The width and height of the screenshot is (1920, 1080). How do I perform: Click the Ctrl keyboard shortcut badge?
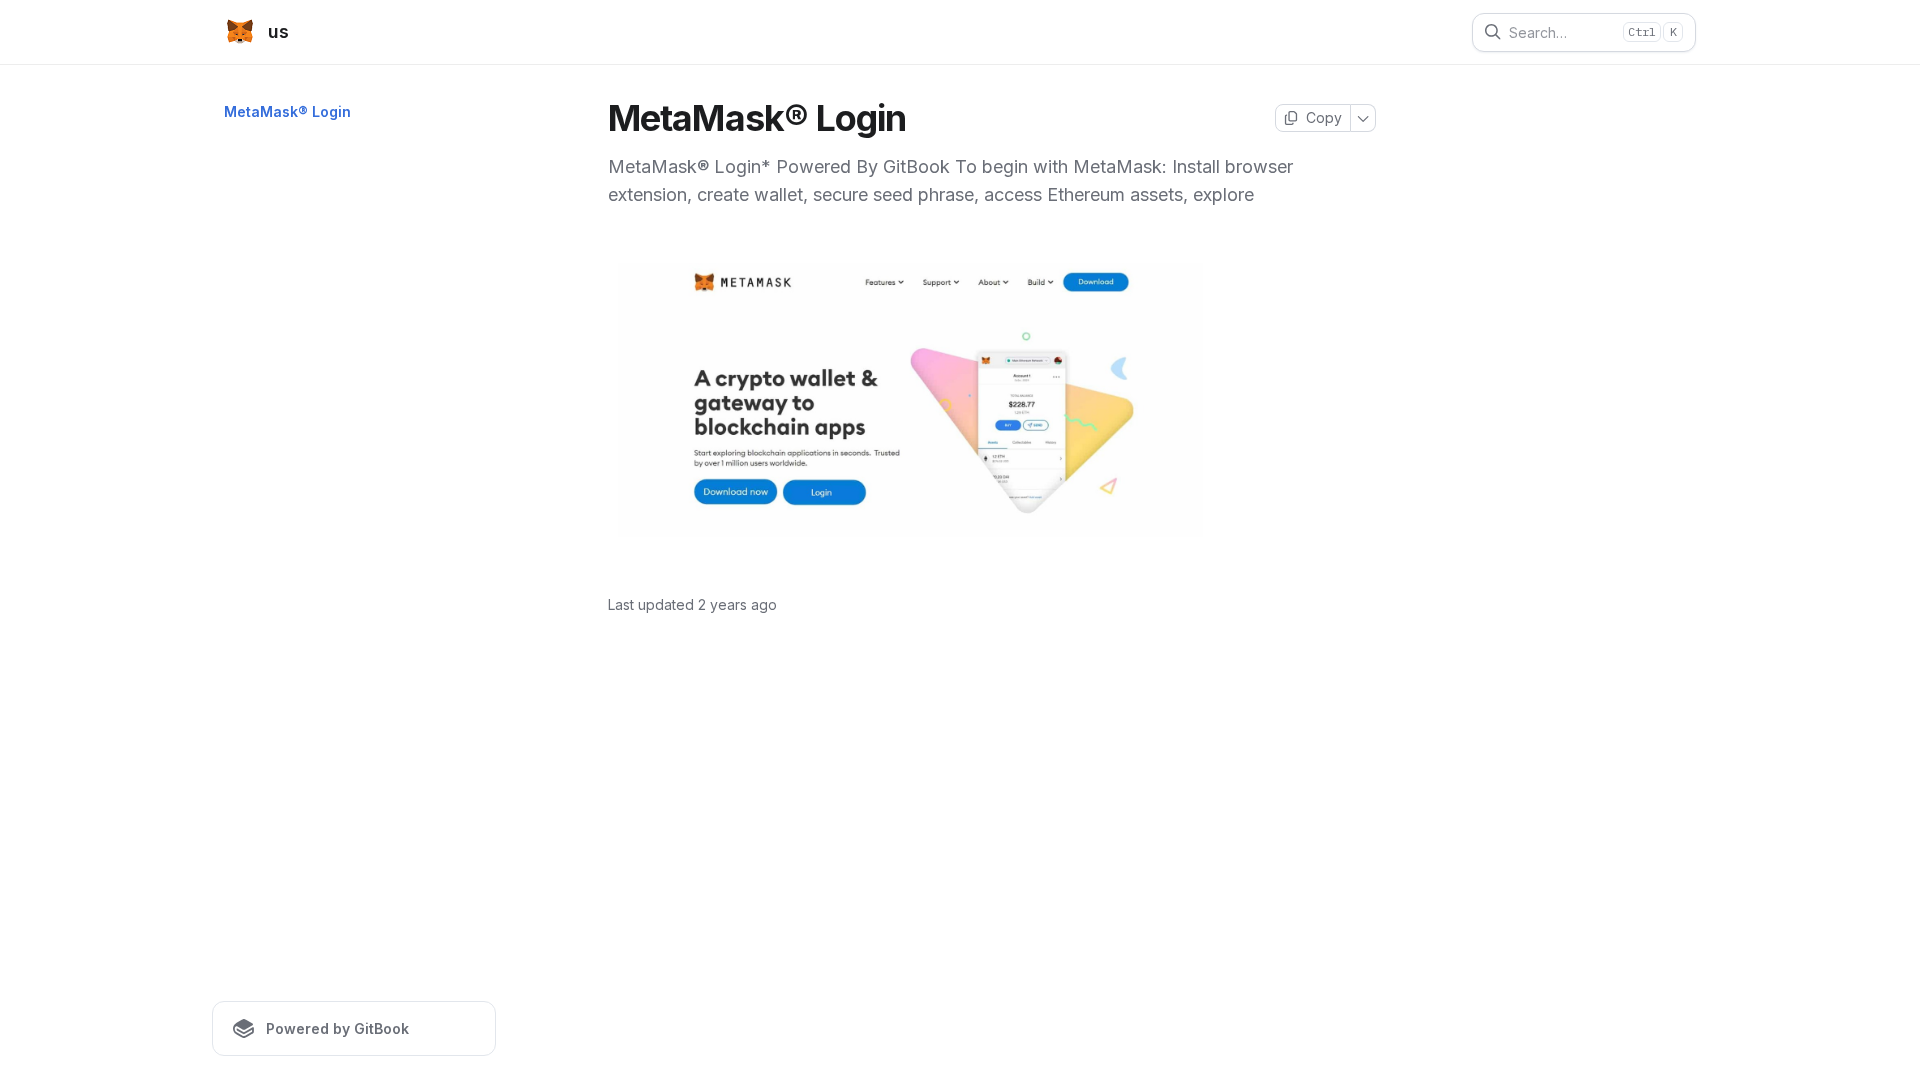(1641, 32)
